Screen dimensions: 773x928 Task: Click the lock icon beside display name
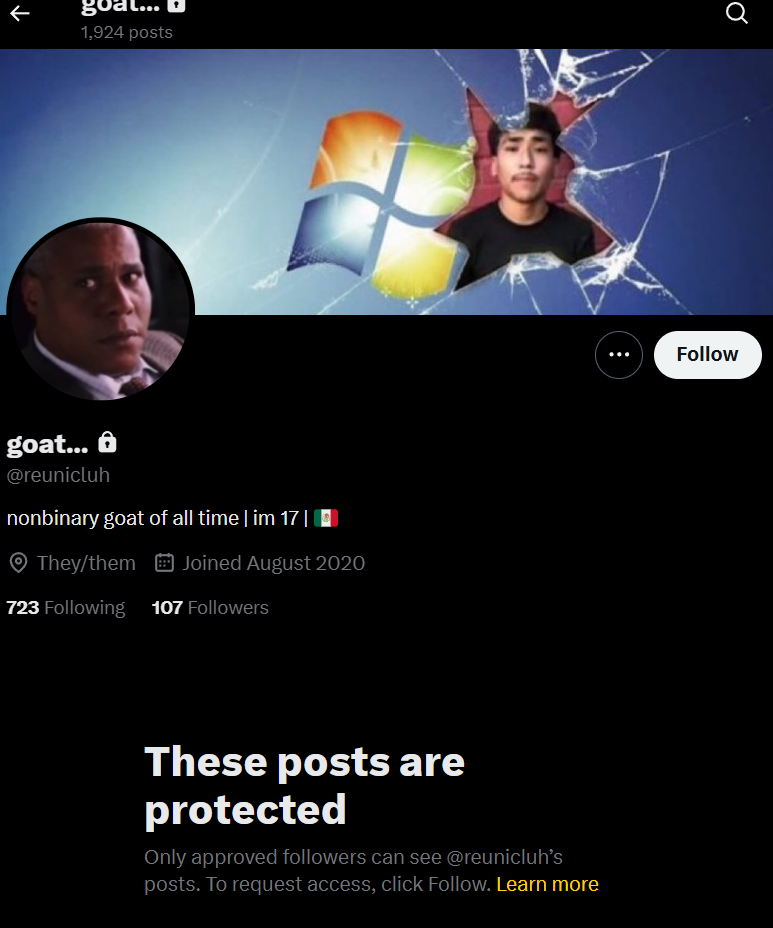point(107,442)
